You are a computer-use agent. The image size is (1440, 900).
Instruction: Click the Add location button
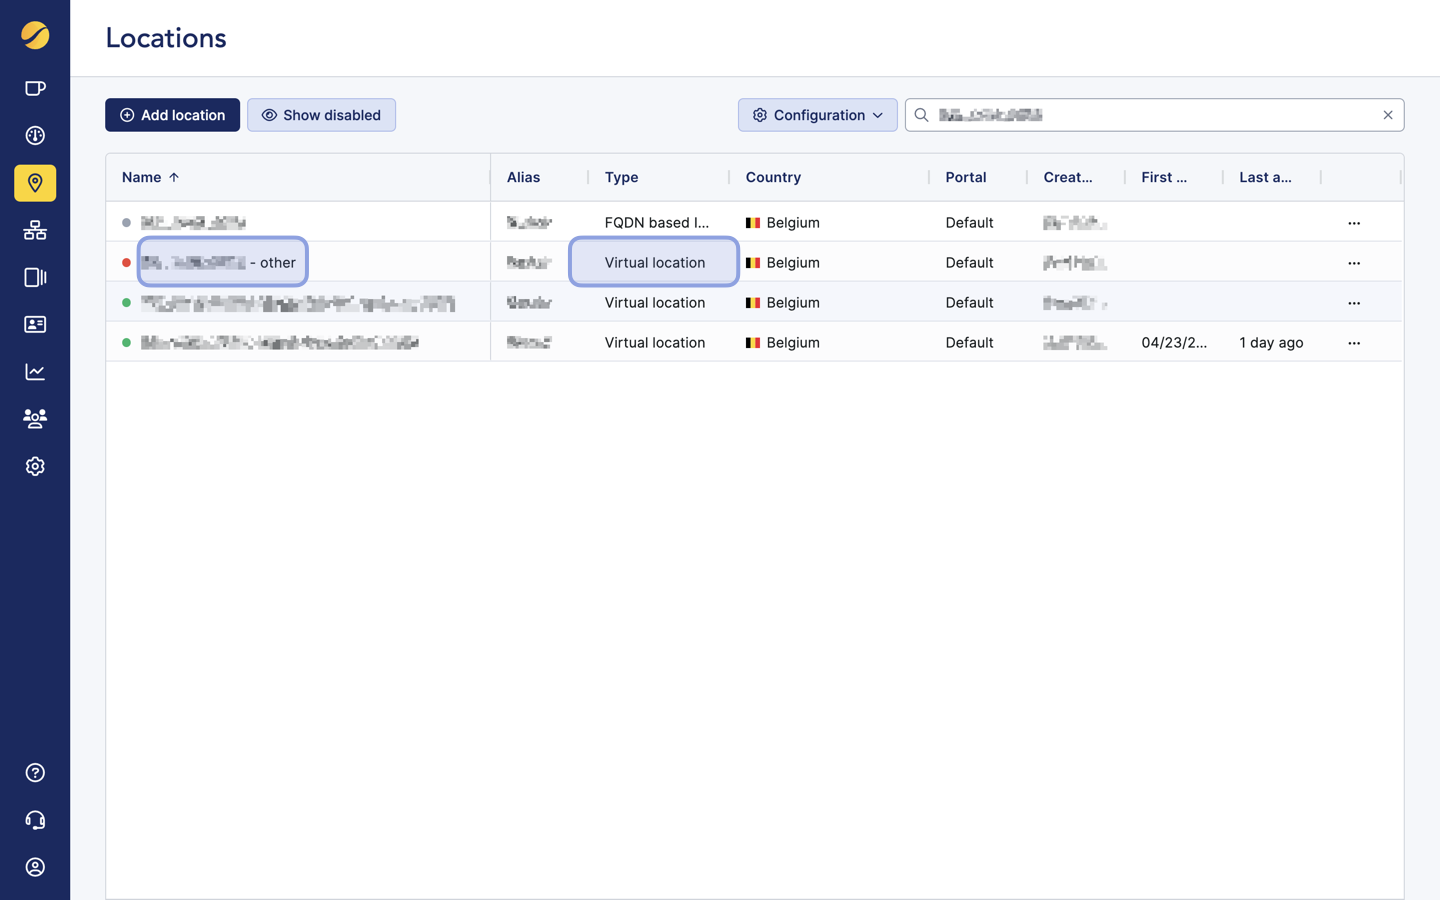tap(172, 115)
